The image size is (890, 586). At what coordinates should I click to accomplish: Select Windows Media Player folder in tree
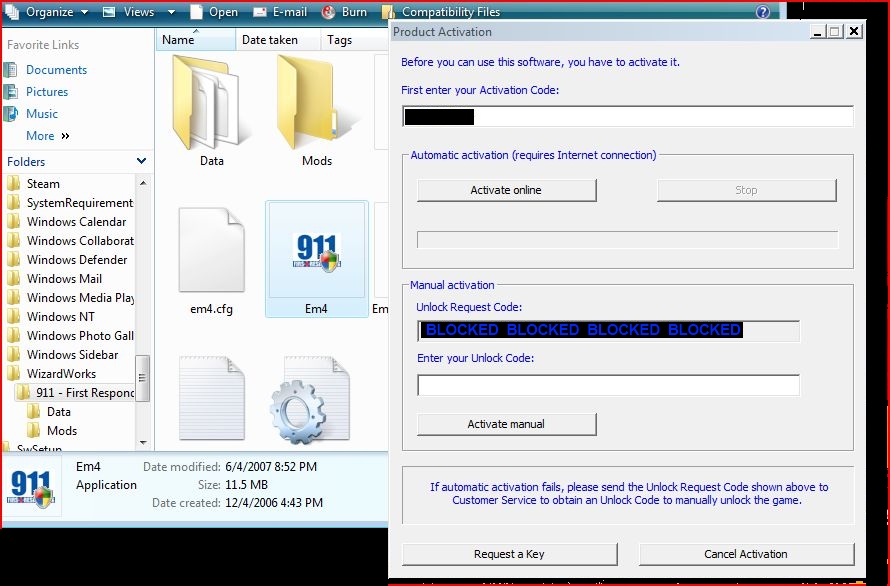click(x=79, y=298)
